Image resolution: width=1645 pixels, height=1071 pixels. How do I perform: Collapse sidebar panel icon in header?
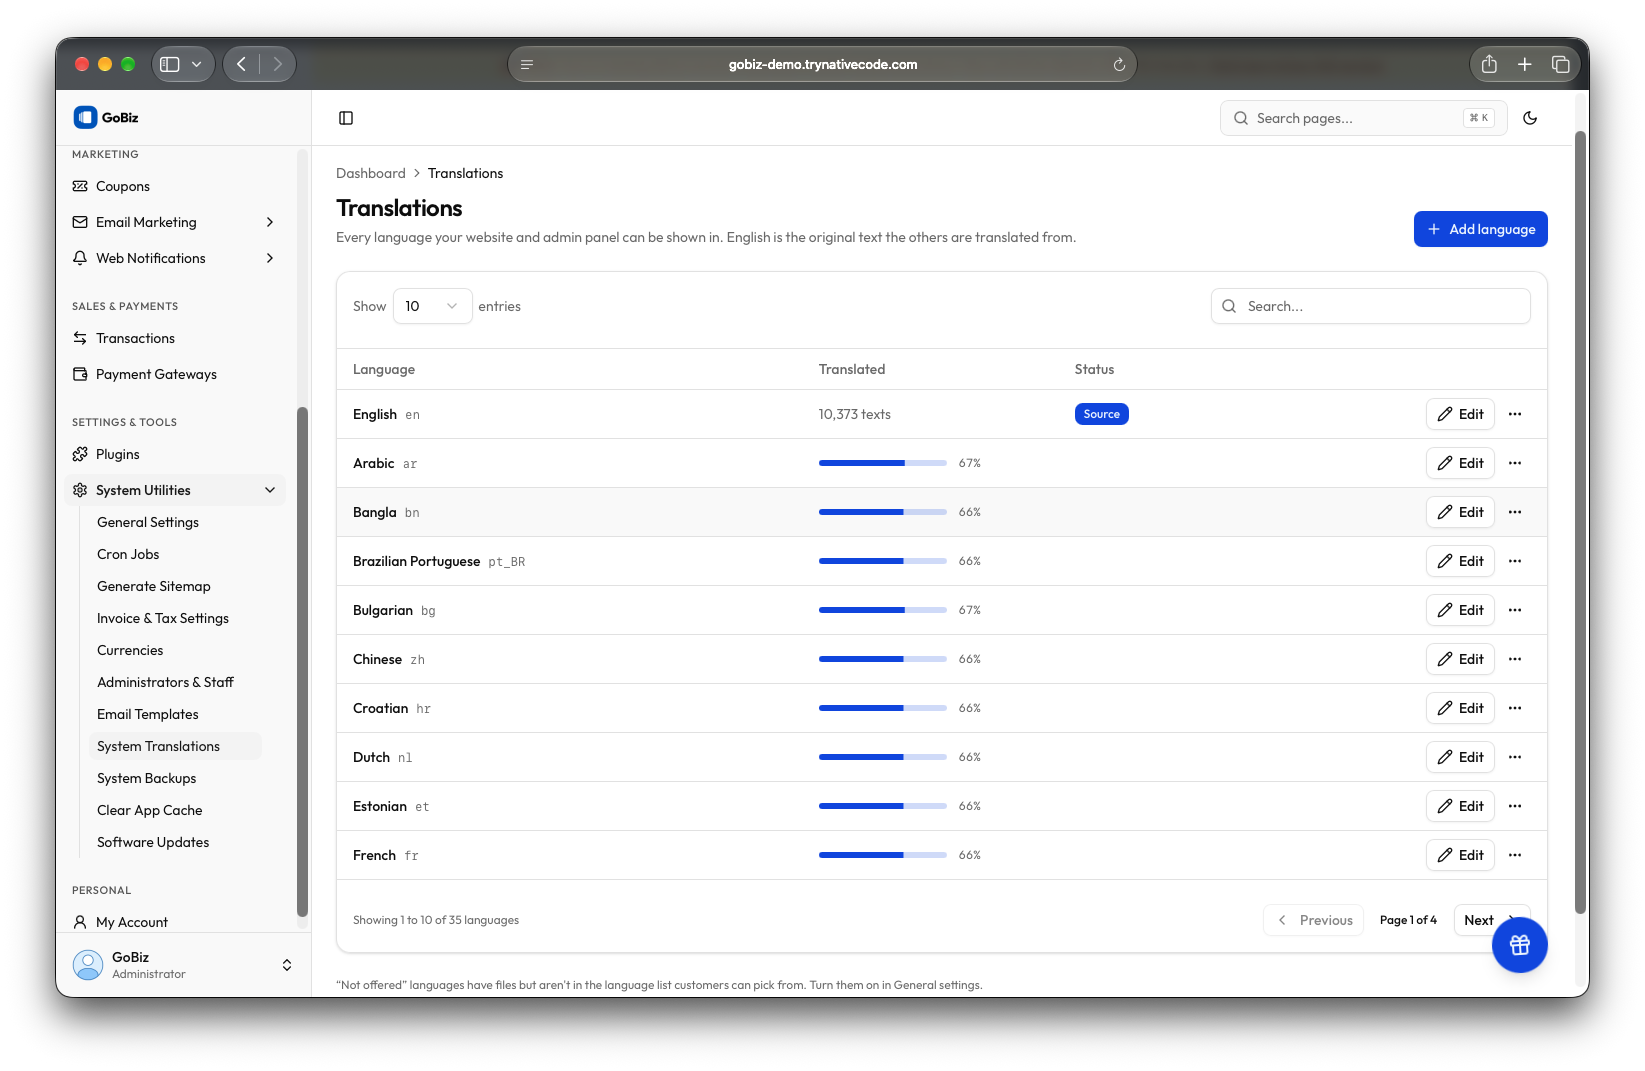point(346,118)
